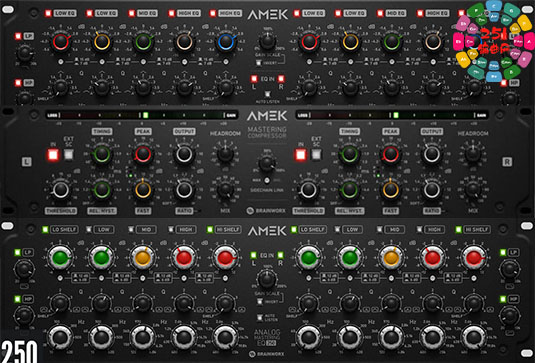Click green-ringed gain knob, right channel top EQ
Screen dimensions: 535x363
(x=391, y=42)
